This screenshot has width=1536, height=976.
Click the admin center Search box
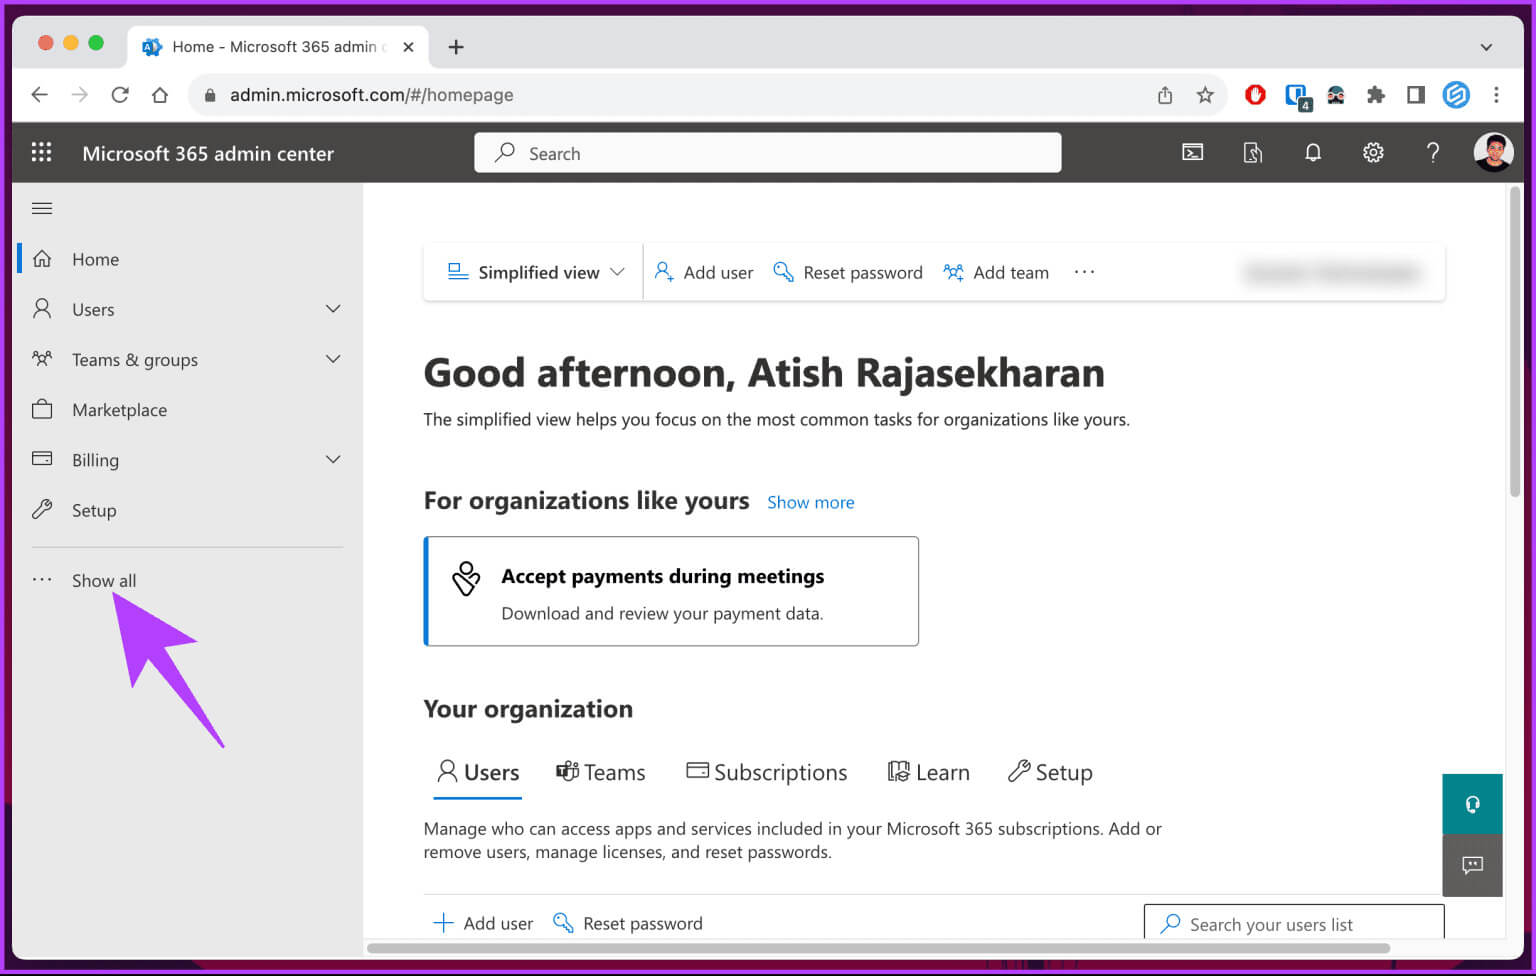(768, 153)
